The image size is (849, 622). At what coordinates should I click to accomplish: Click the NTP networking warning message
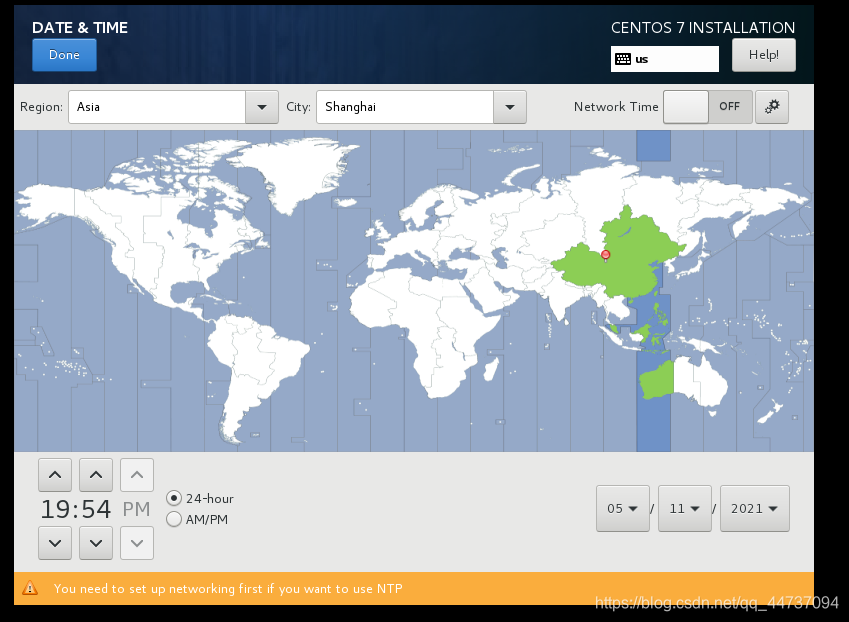pyautogui.click(x=228, y=588)
